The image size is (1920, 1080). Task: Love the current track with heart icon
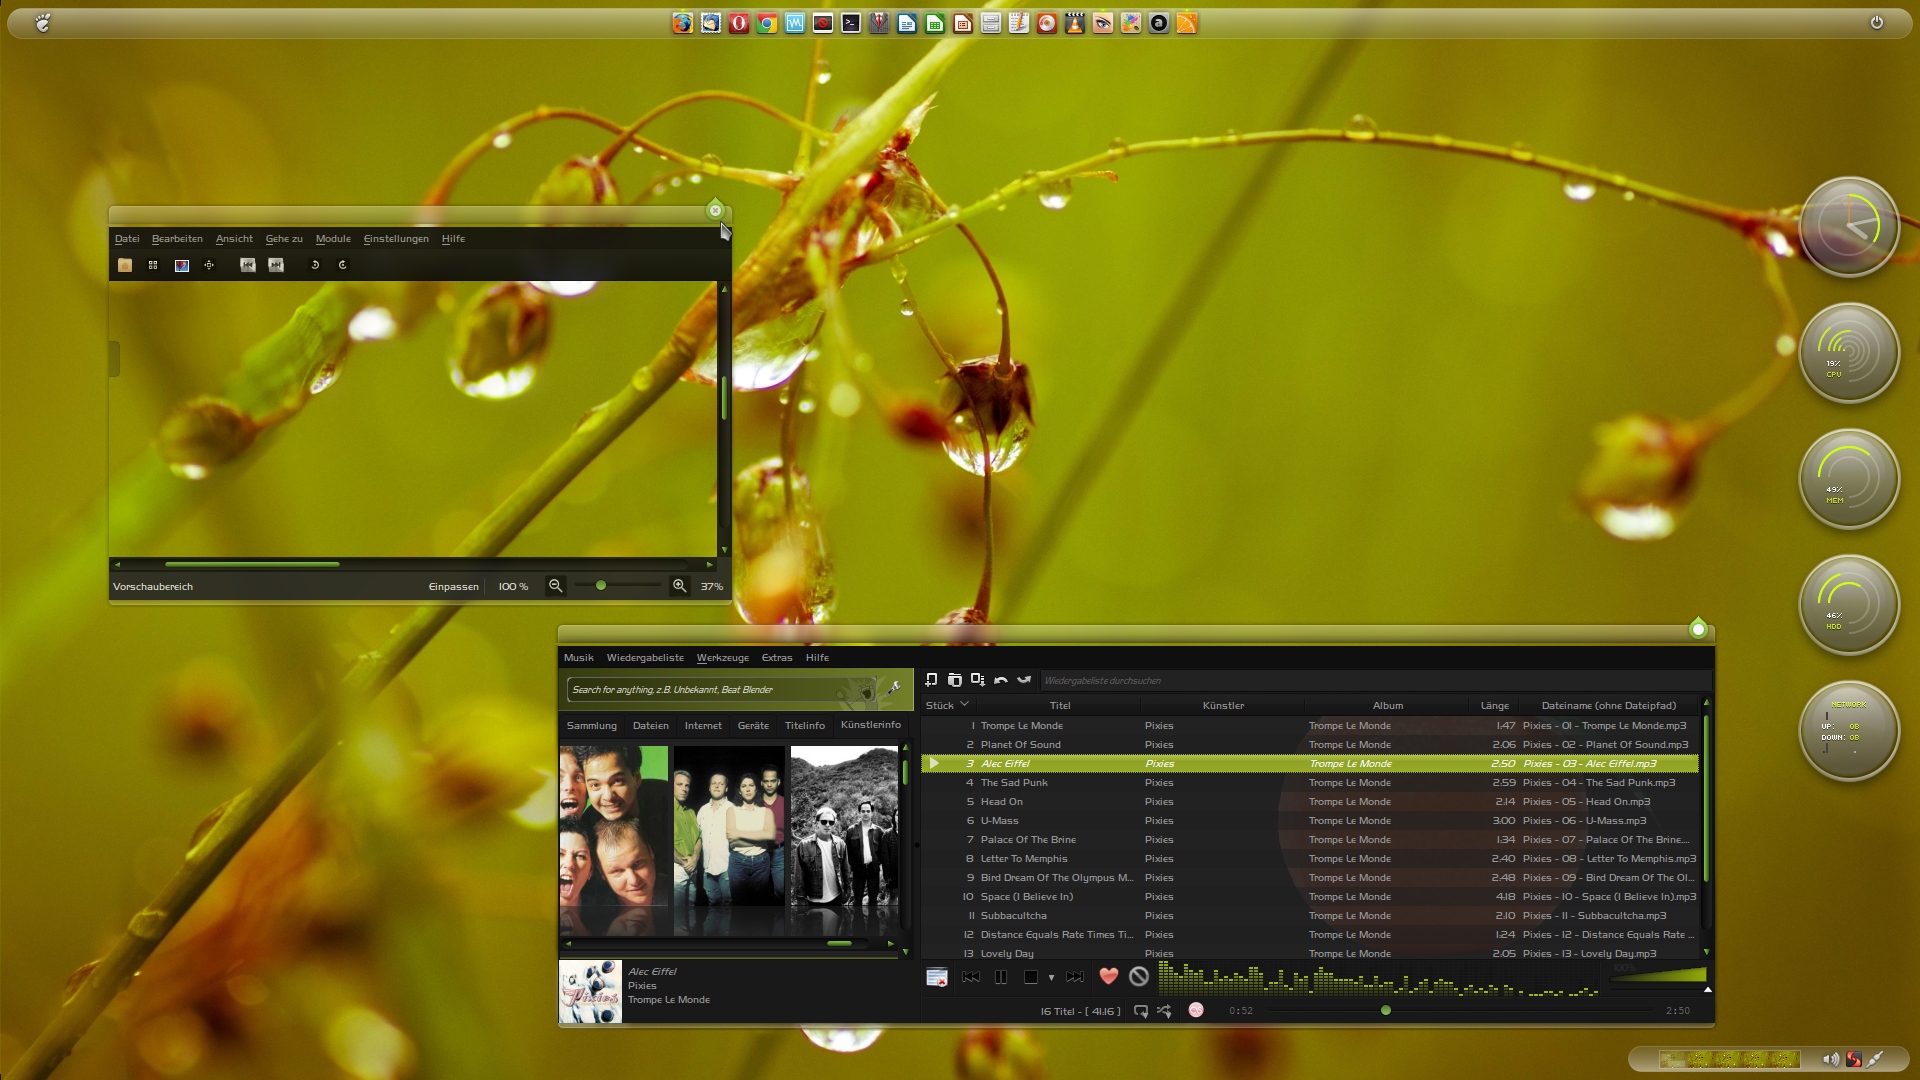tap(1109, 976)
